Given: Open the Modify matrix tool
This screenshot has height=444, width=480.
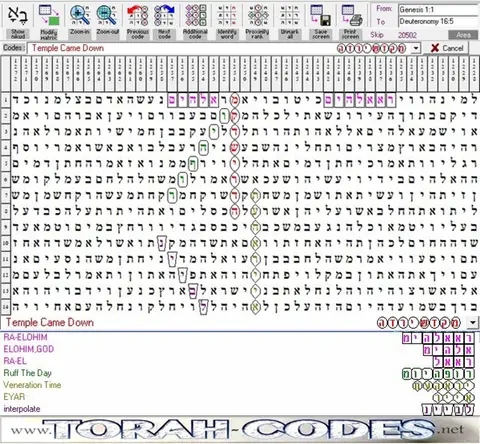Looking at the screenshot, I should (x=49, y=22).
